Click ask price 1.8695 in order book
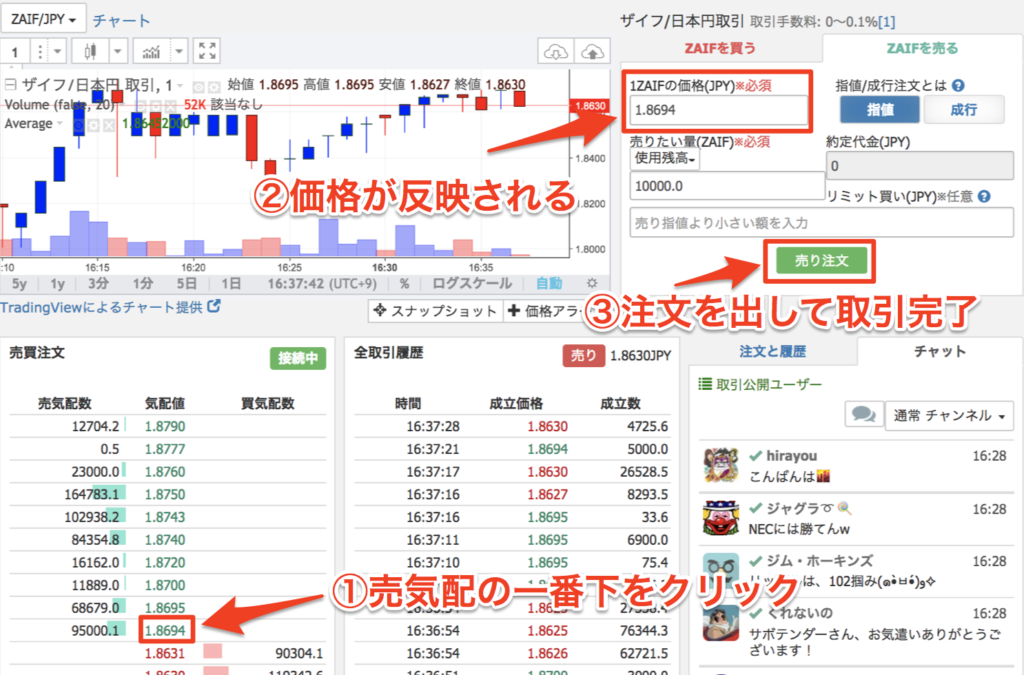Screen dimensions: 1024x675 165,608
